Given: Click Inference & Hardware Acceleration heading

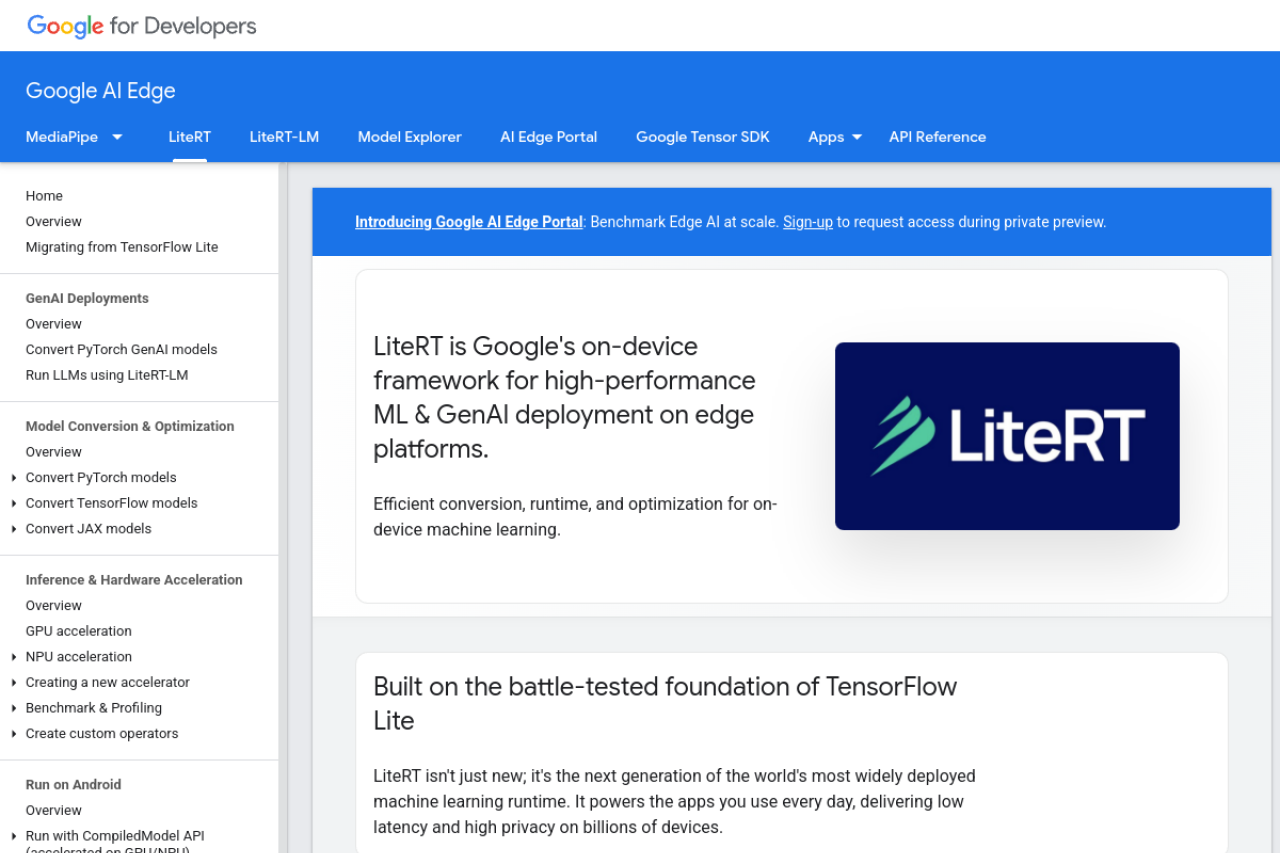Looking at the screenshot, I should [134, 579].
